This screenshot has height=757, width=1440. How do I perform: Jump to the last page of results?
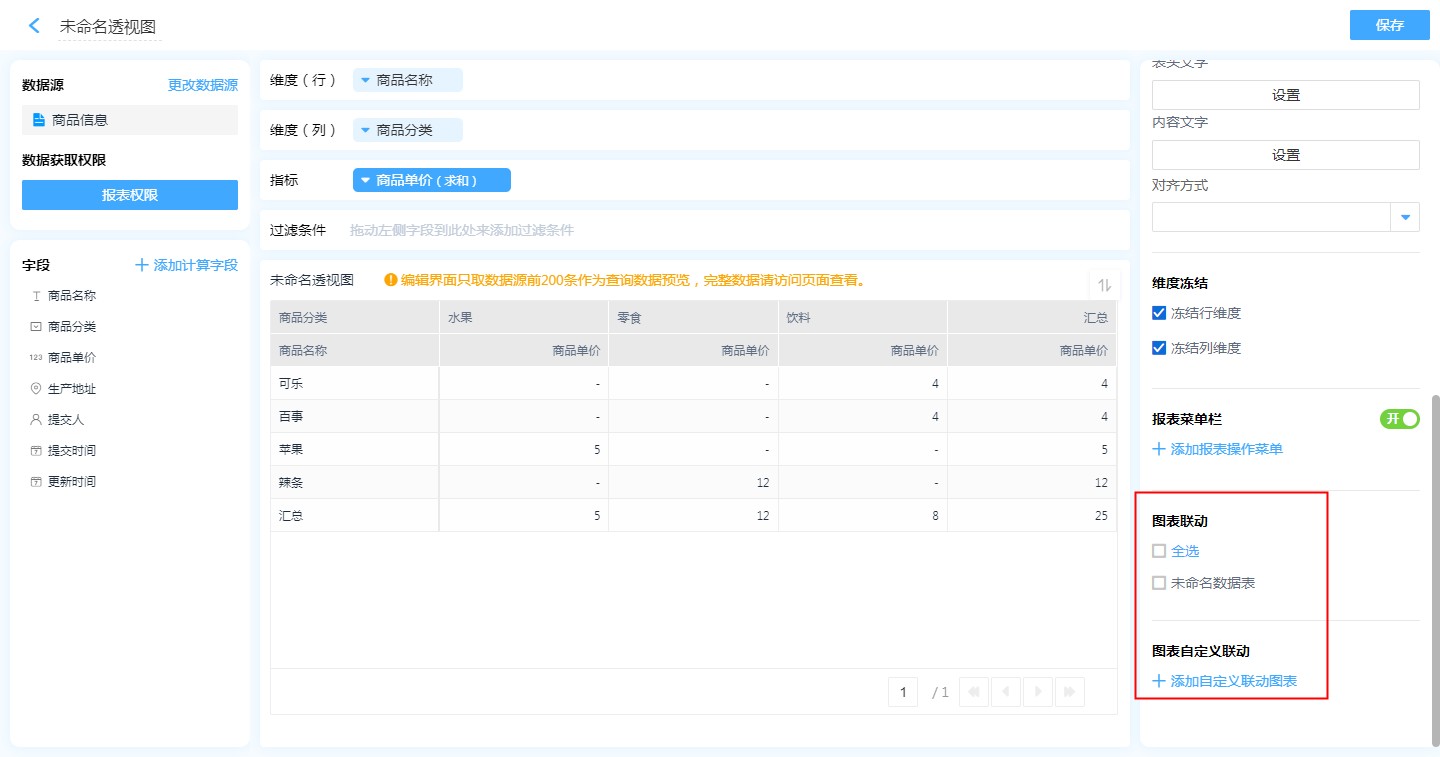pos(1069,691)
